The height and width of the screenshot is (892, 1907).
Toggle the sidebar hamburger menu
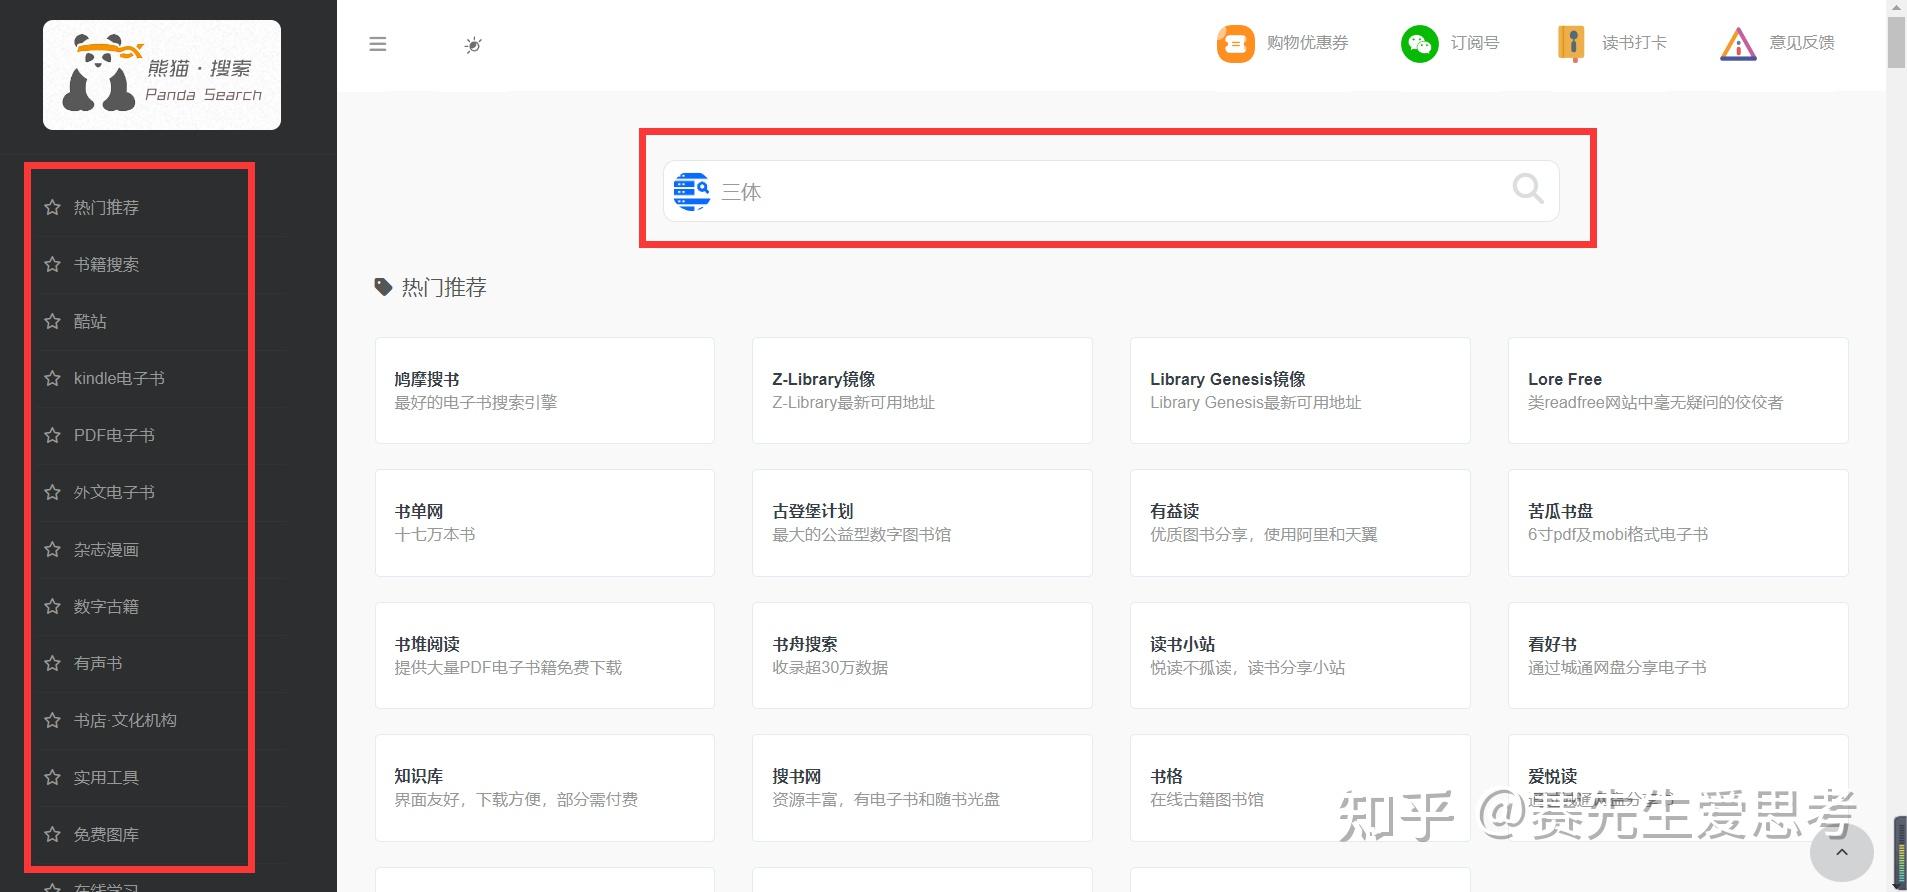[x=378, y=44]
